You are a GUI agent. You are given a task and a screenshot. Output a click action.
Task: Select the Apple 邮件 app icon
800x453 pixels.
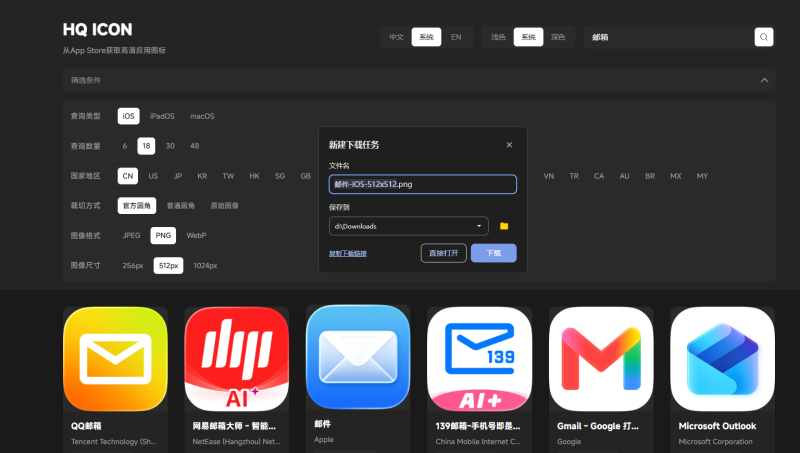pos(358,357)
